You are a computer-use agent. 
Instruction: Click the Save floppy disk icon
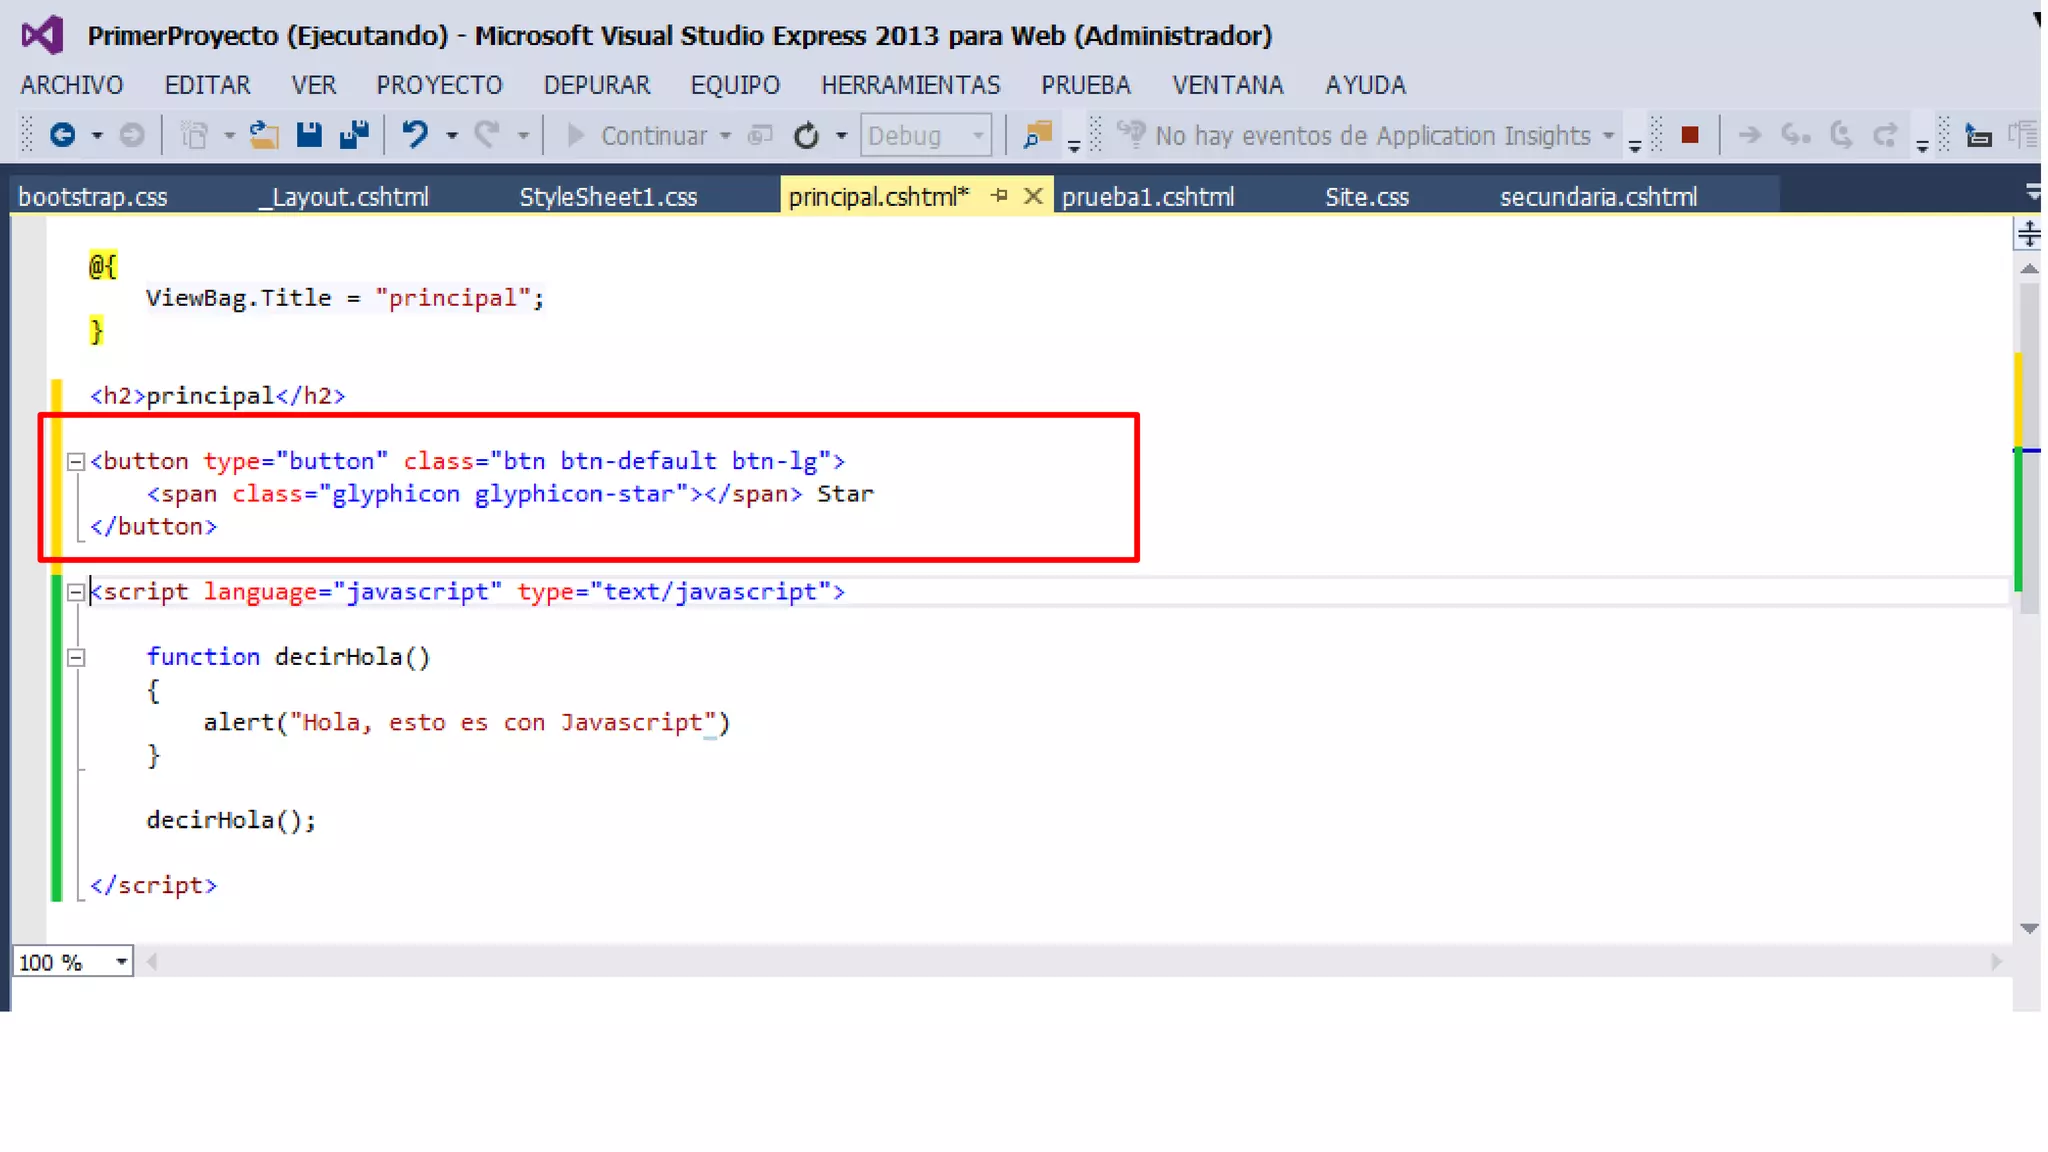point(309,135)
